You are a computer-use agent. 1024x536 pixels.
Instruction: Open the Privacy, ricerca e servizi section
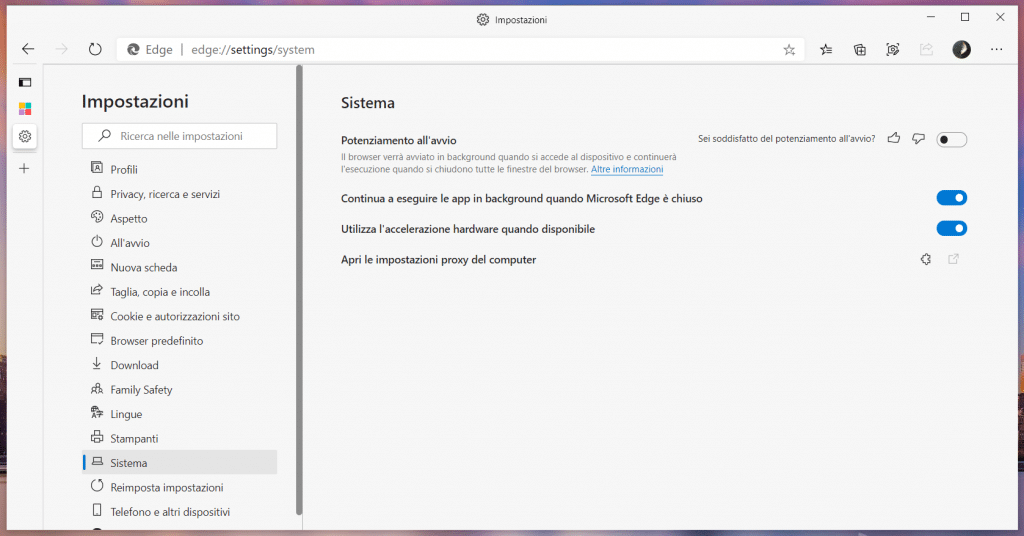pos(165,194)
